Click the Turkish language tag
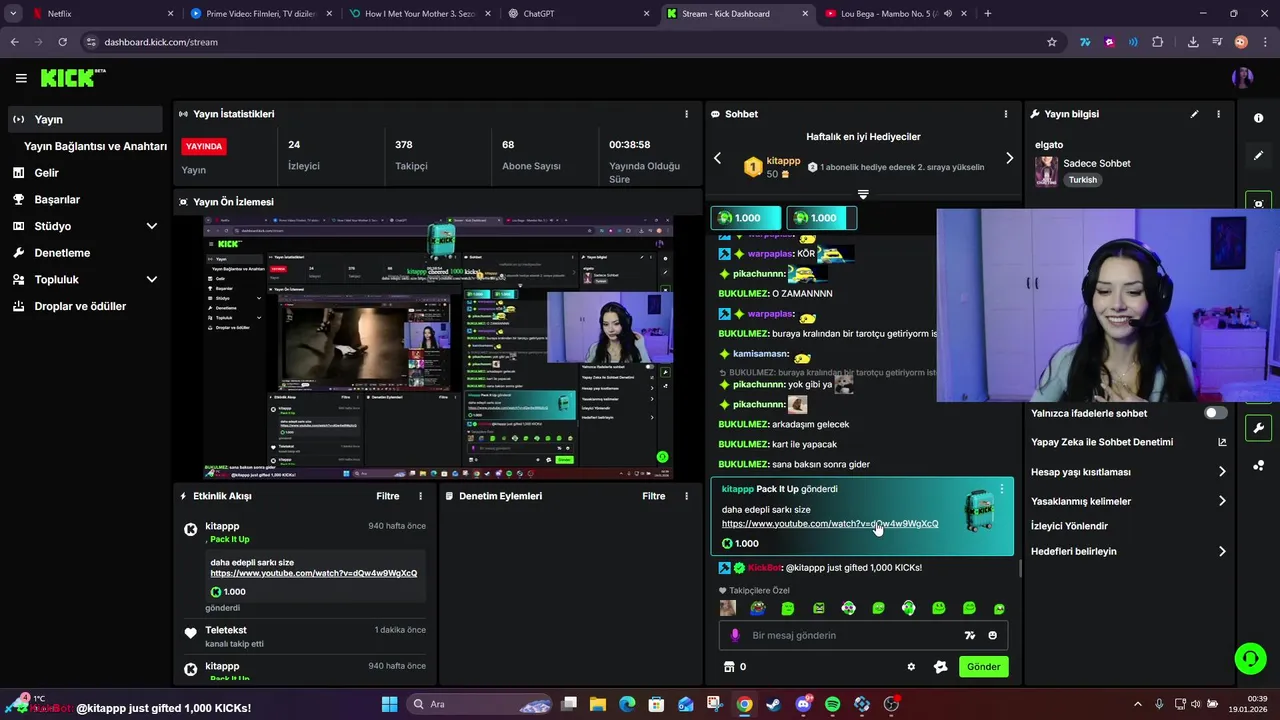 (x=1082, y=180)
